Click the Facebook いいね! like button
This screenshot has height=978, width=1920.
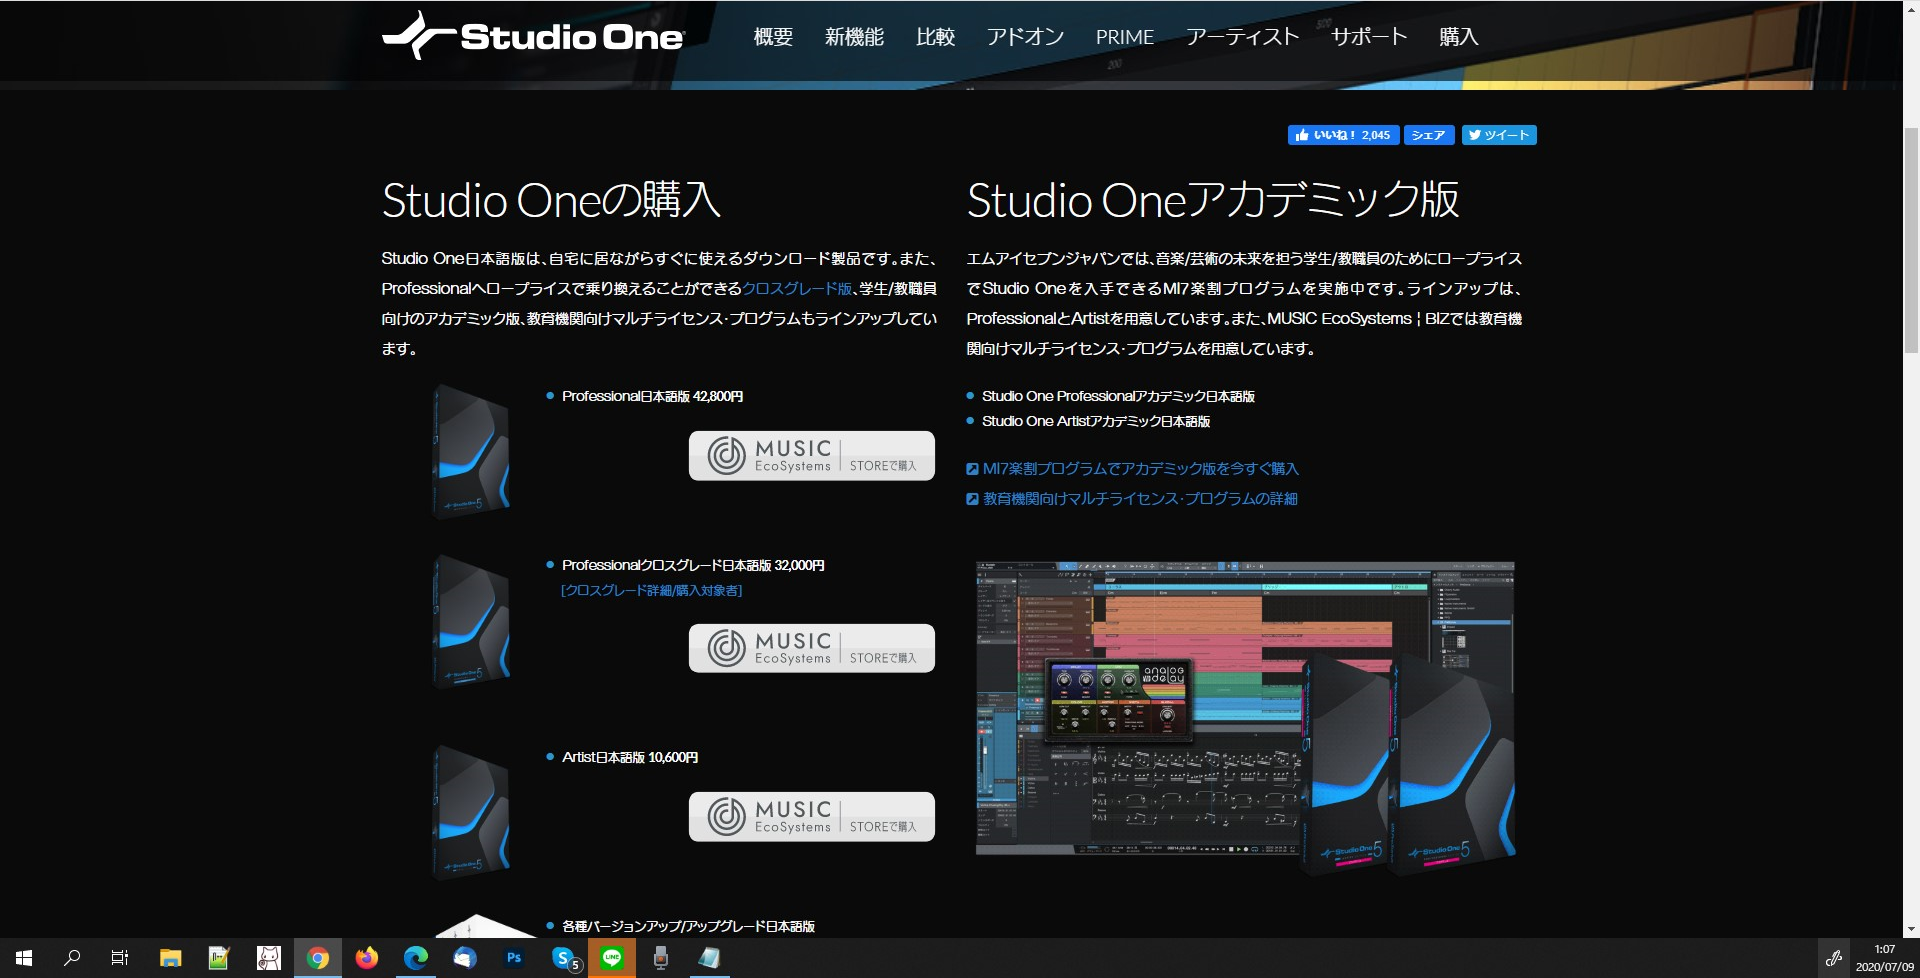point(1343,135)
